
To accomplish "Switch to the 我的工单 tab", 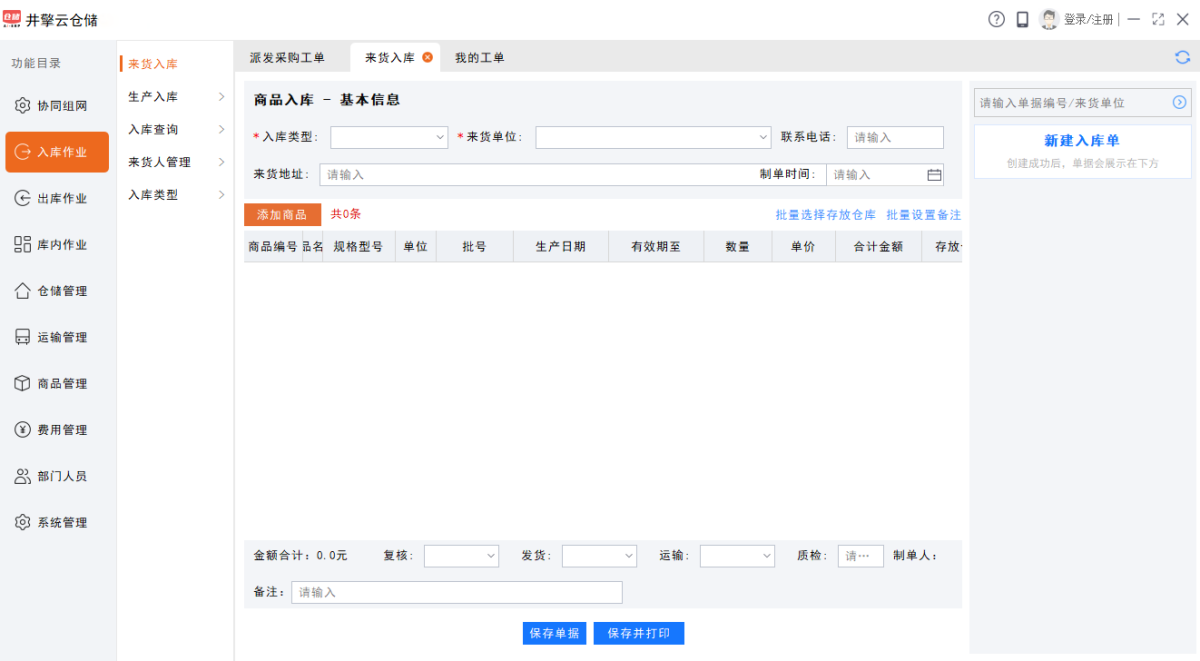I will (479, 58).
